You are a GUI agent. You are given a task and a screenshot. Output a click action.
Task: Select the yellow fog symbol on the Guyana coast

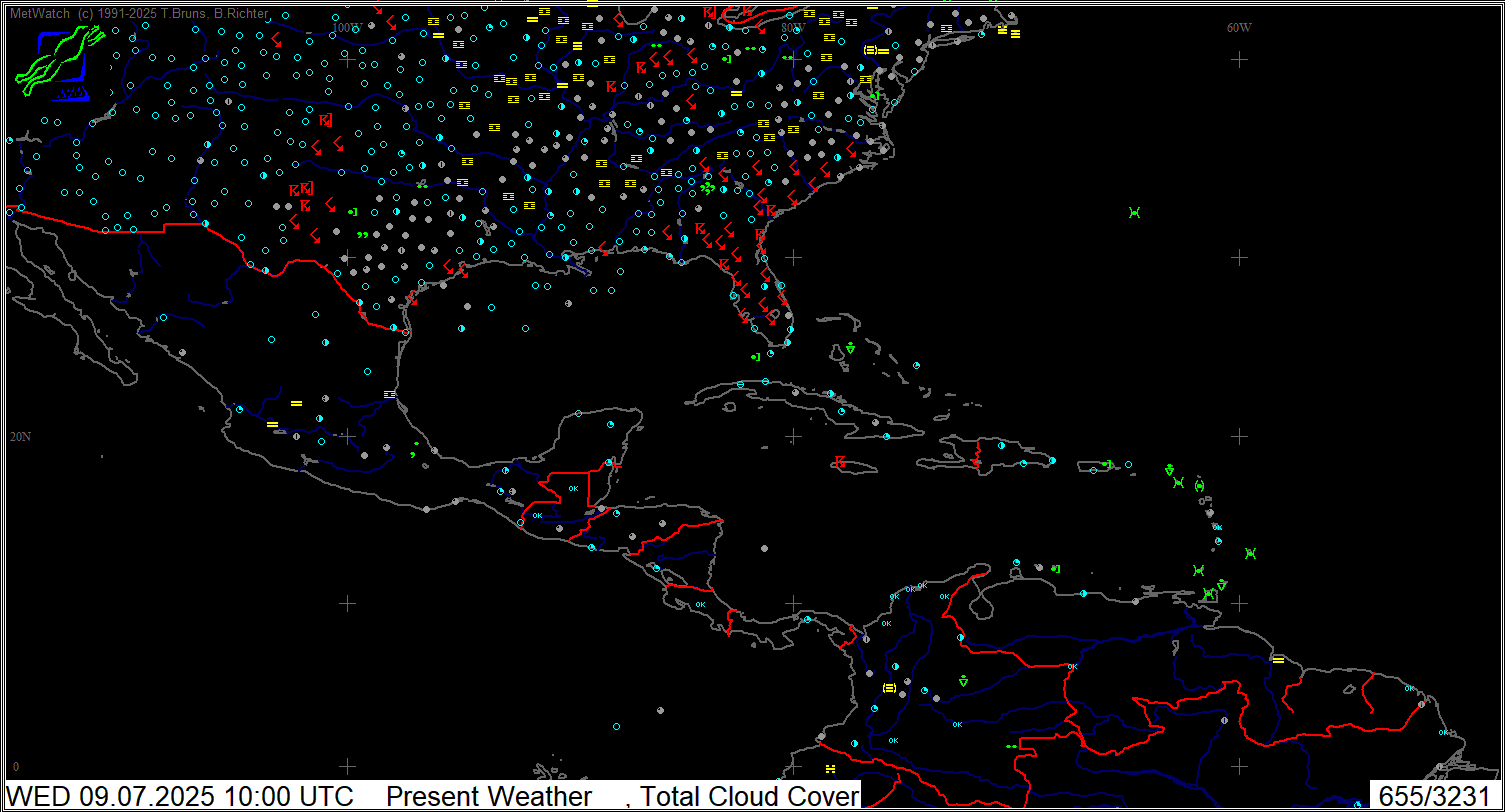1278,660
